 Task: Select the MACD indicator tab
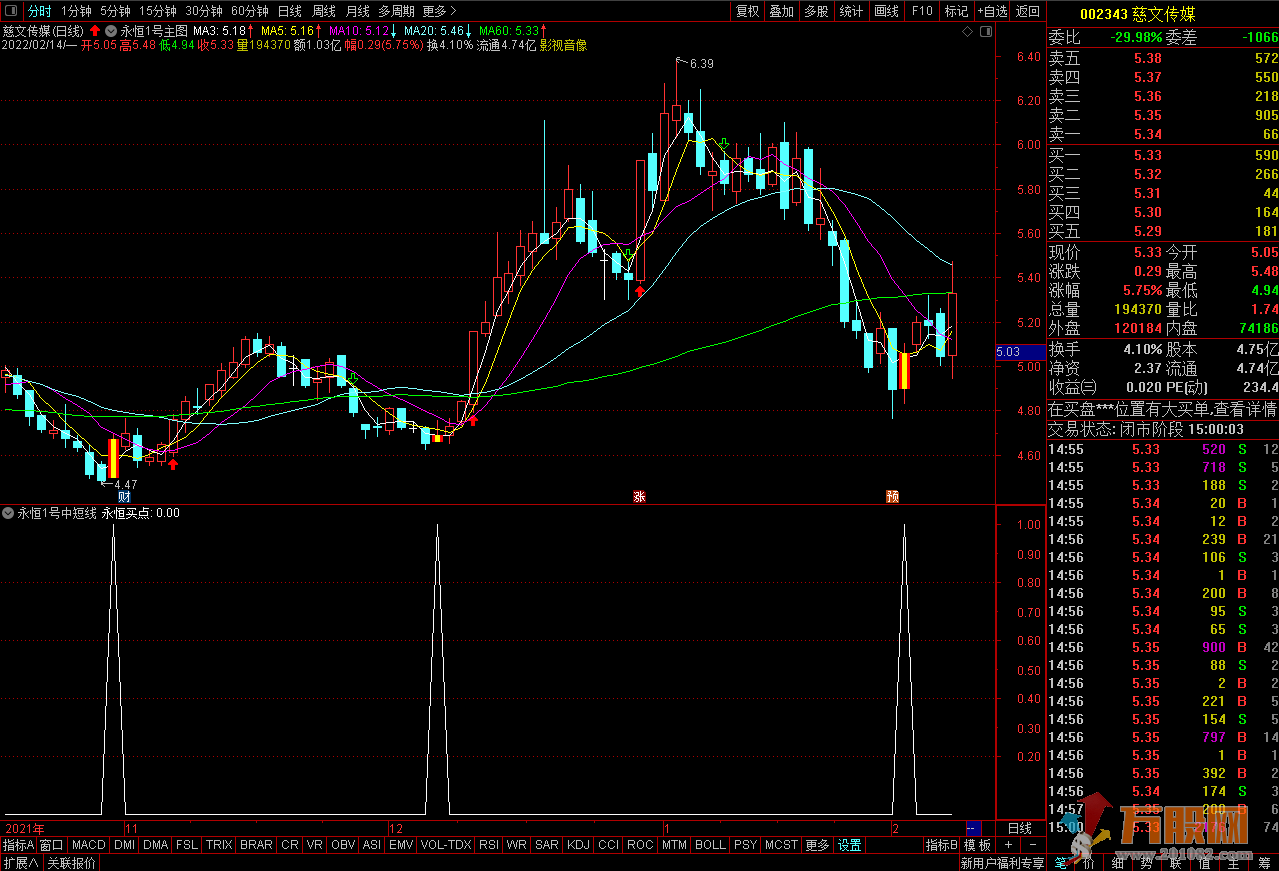(x=89, y=845)
